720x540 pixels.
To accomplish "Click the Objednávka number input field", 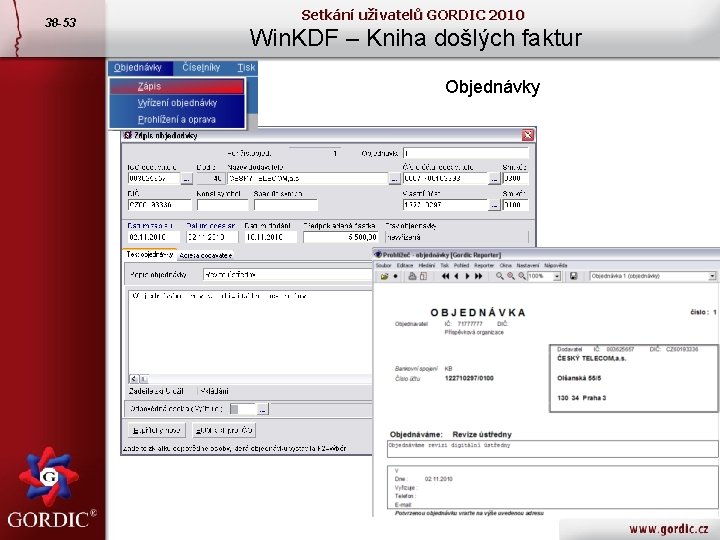I will click(x=466, y=153).
